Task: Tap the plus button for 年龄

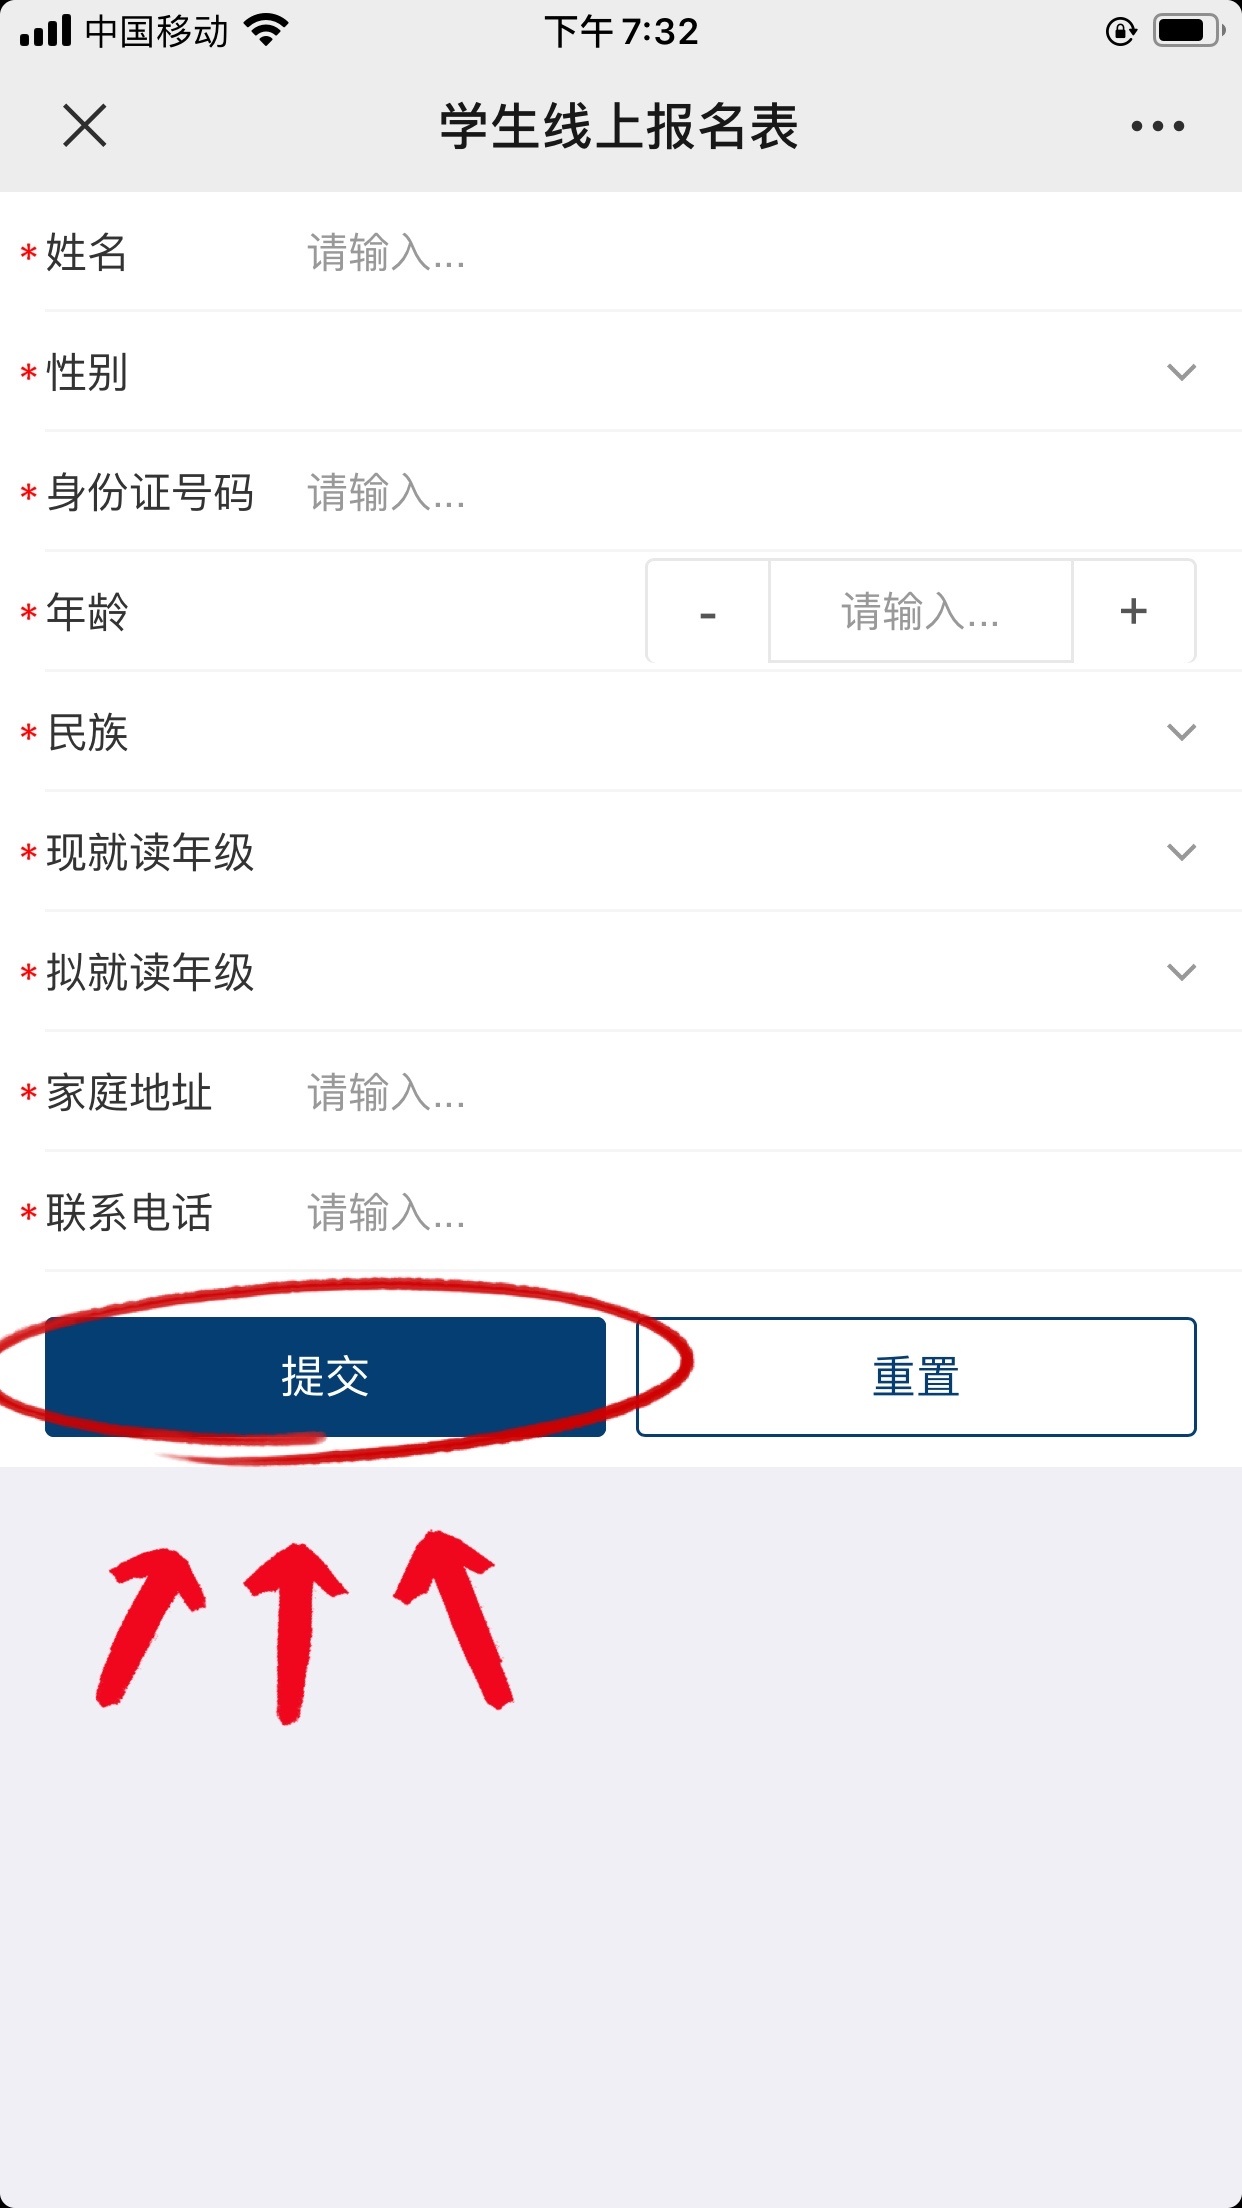Action: click(1134, 611)
